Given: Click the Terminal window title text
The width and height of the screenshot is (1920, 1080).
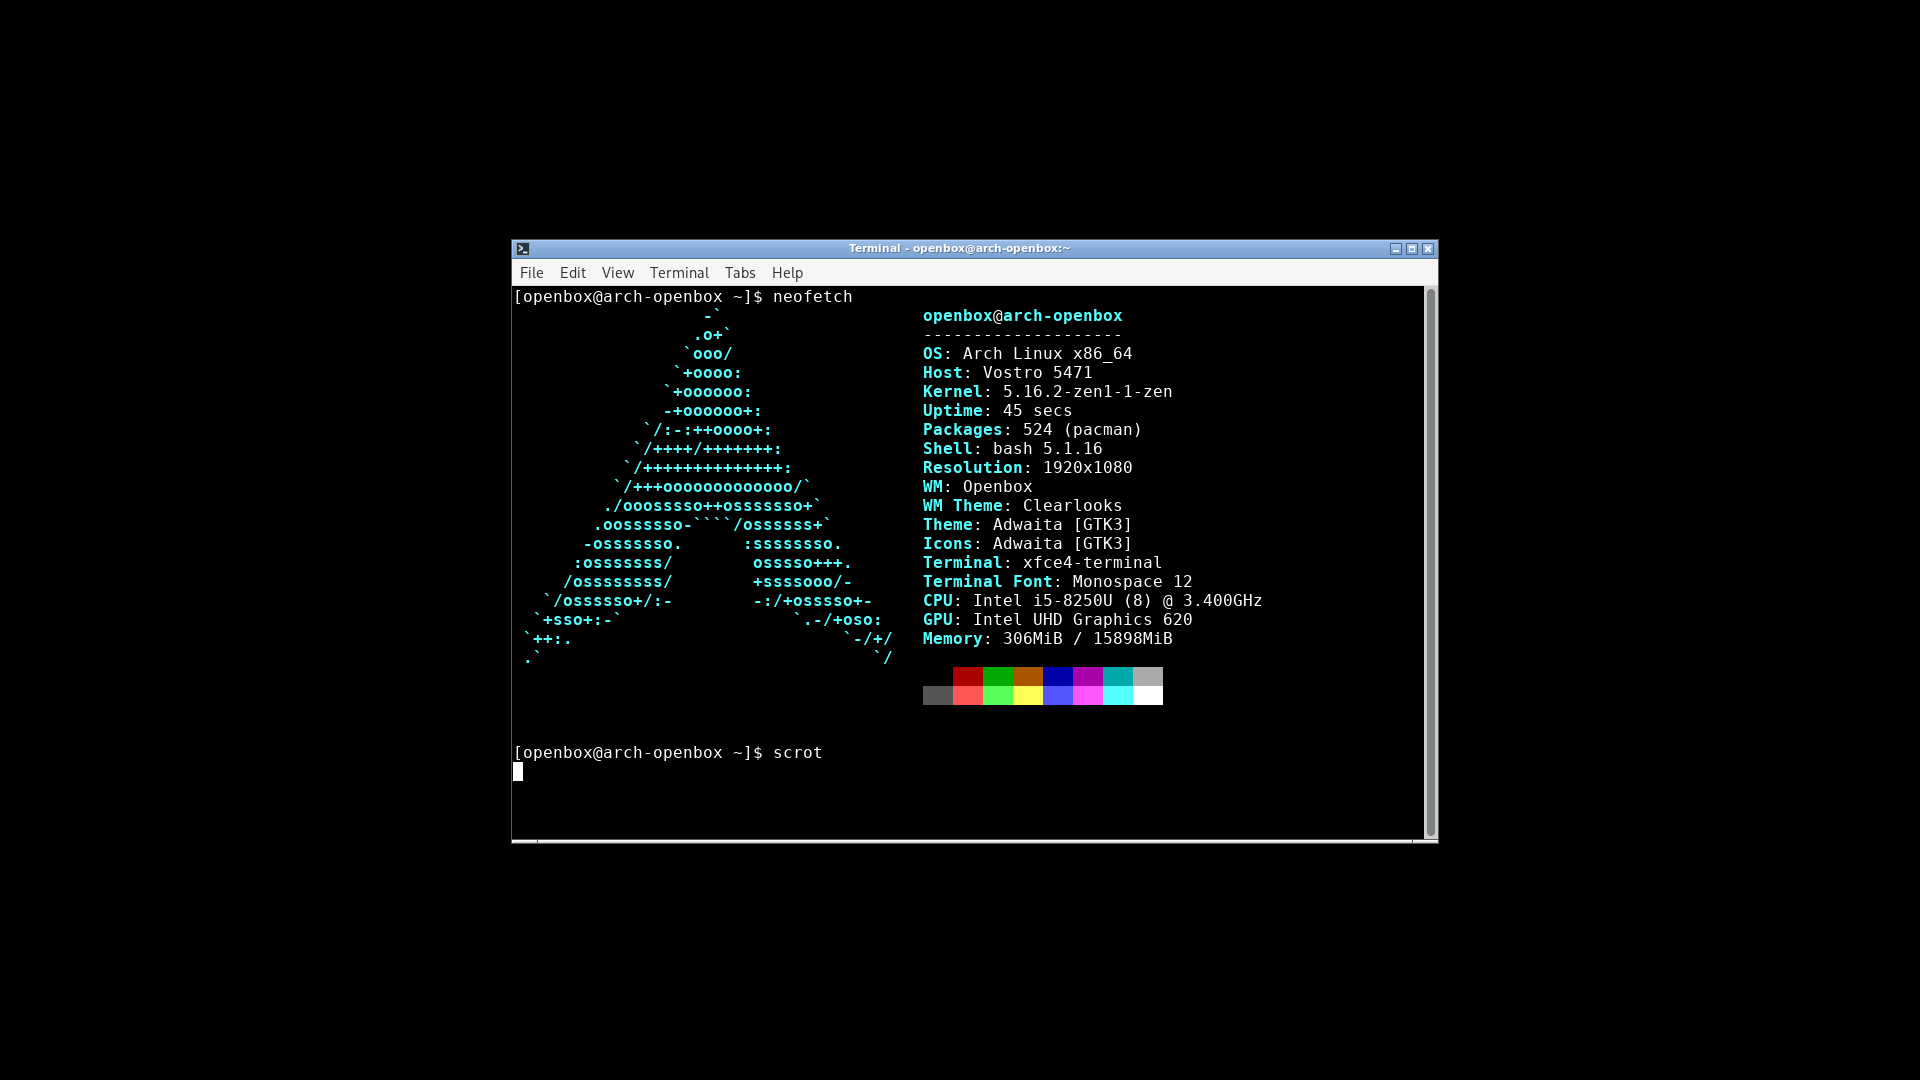Looking at the screenshot, I should tap(959, 248).
